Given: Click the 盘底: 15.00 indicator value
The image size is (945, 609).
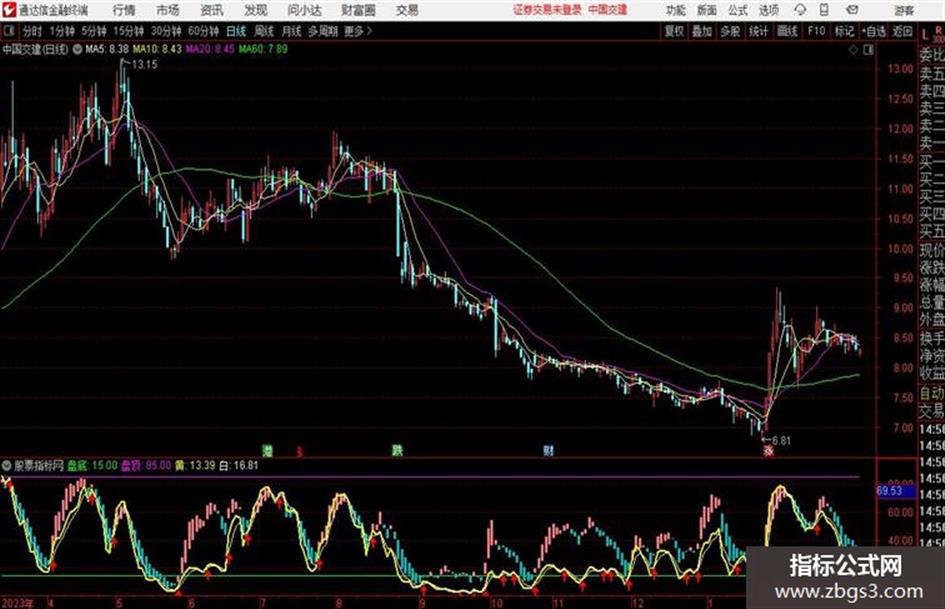Looking at the screenshot, I should (x=92, y=465).
